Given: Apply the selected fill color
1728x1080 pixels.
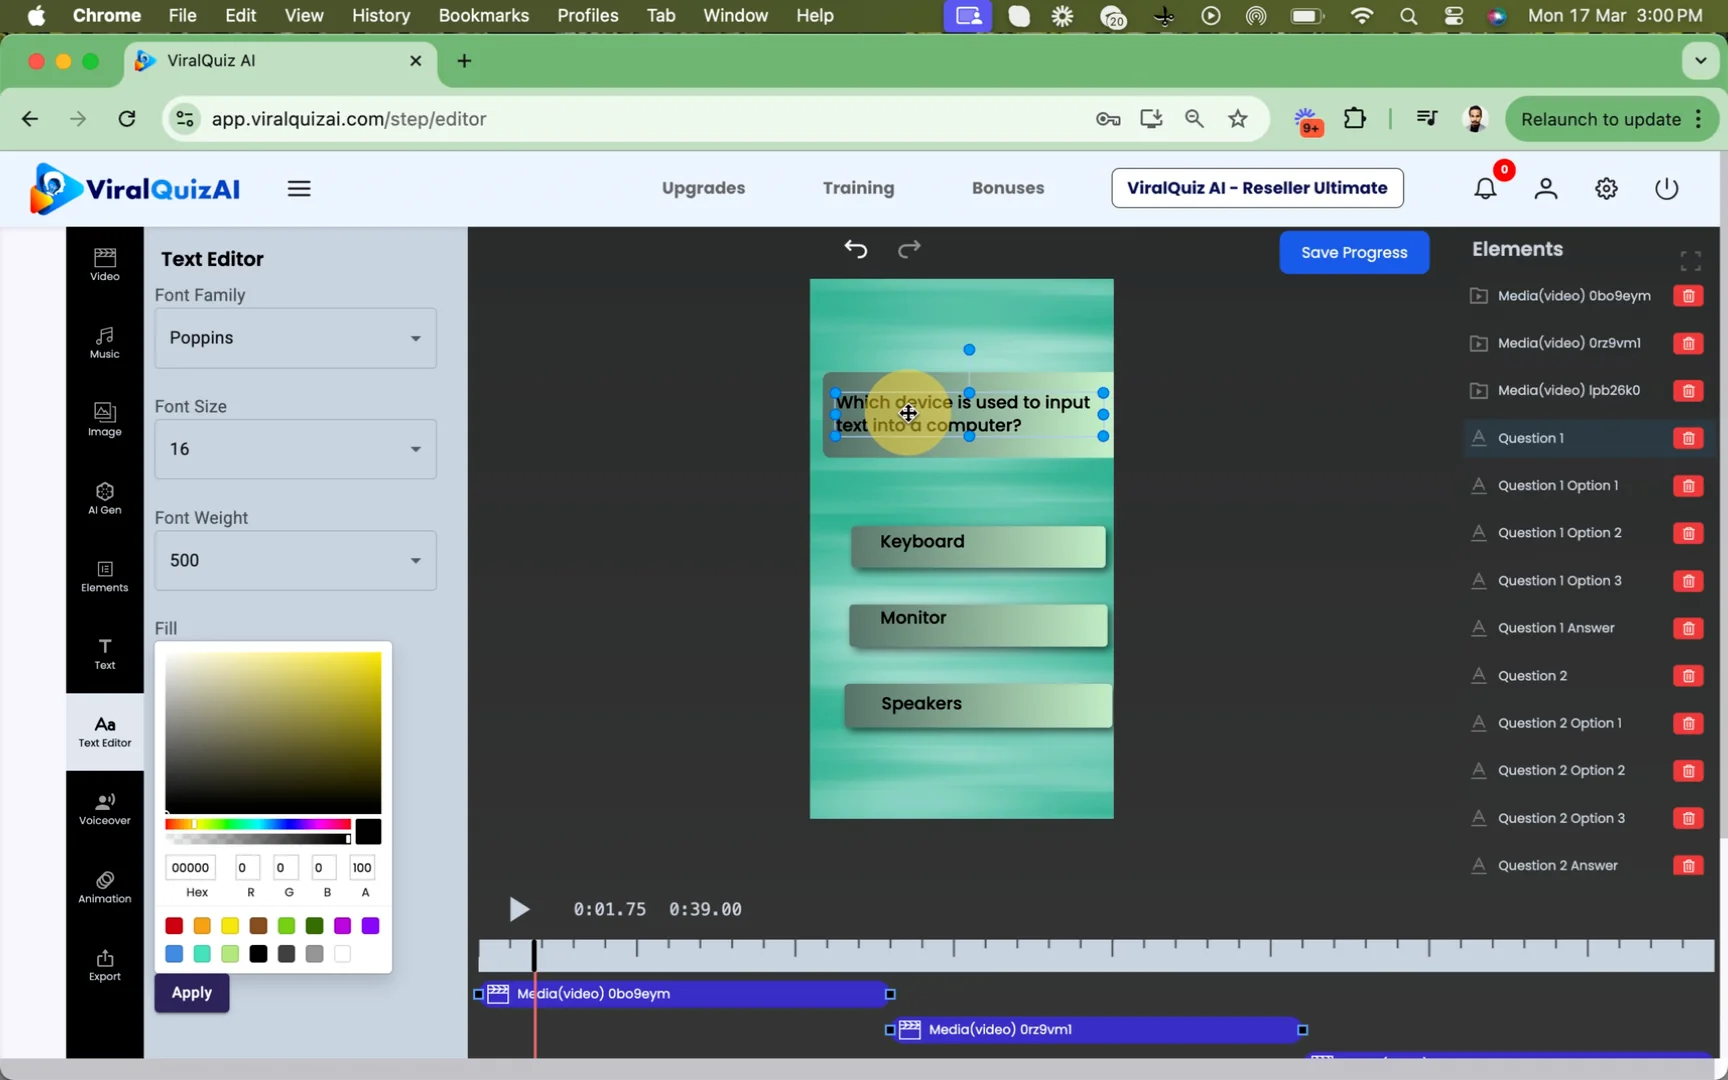Looking at the screenshot, I should point(191,993).
